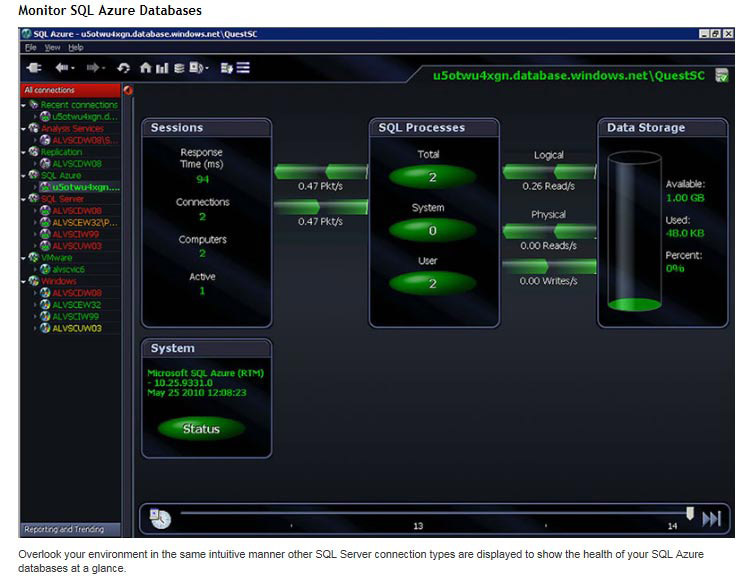The width and height of the screenshot is (753, 582).
Task: Collapse the Windows tree group
Action: [x=23, y=281]
